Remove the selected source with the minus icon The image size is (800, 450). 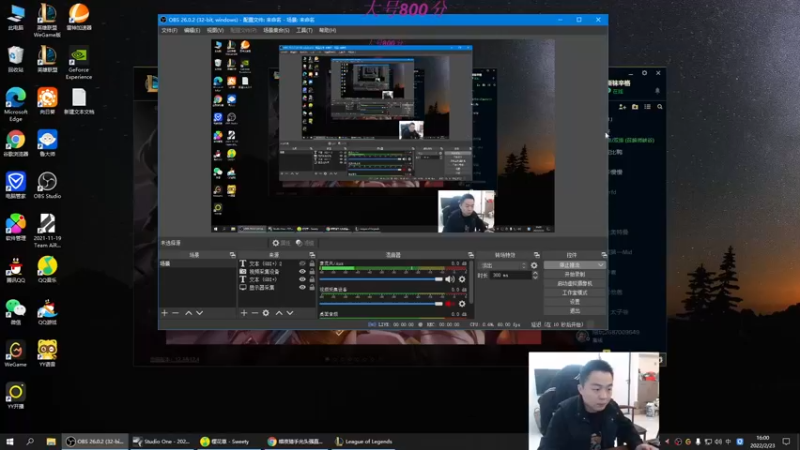pyautogui.click(x=255, y=313)
